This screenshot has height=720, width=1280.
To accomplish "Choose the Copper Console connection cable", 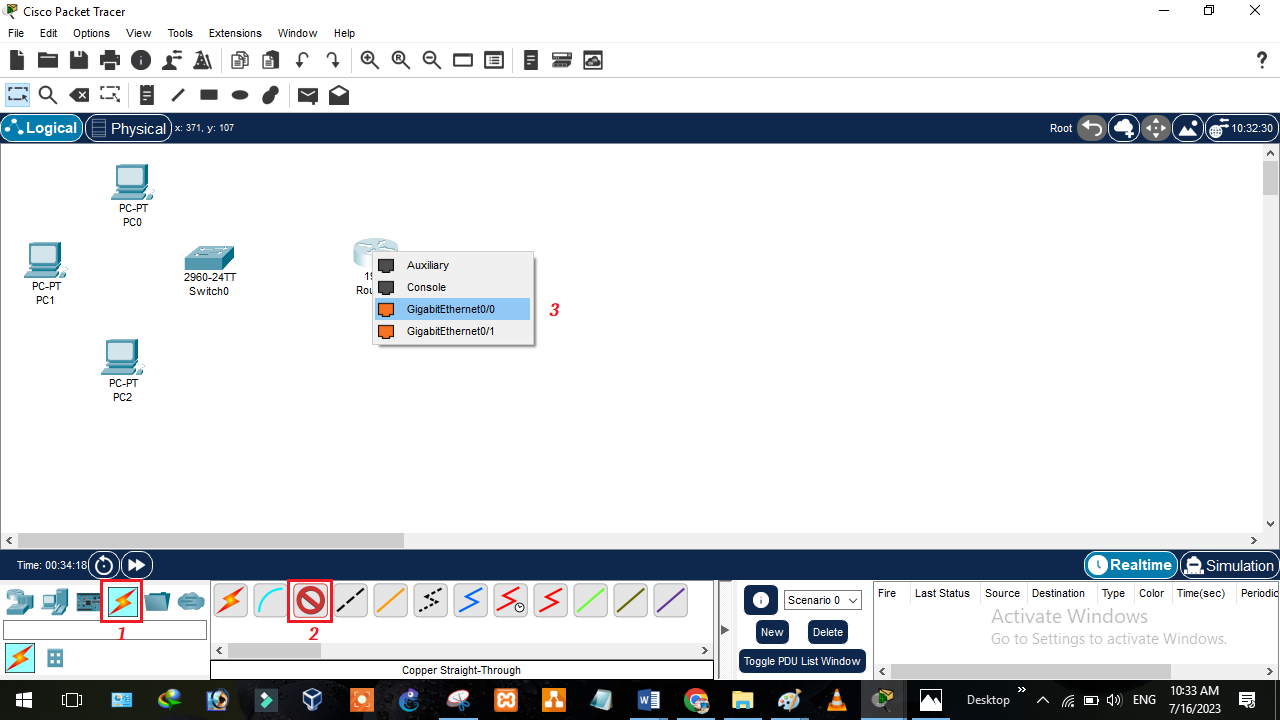I will (x=270, y=600).
